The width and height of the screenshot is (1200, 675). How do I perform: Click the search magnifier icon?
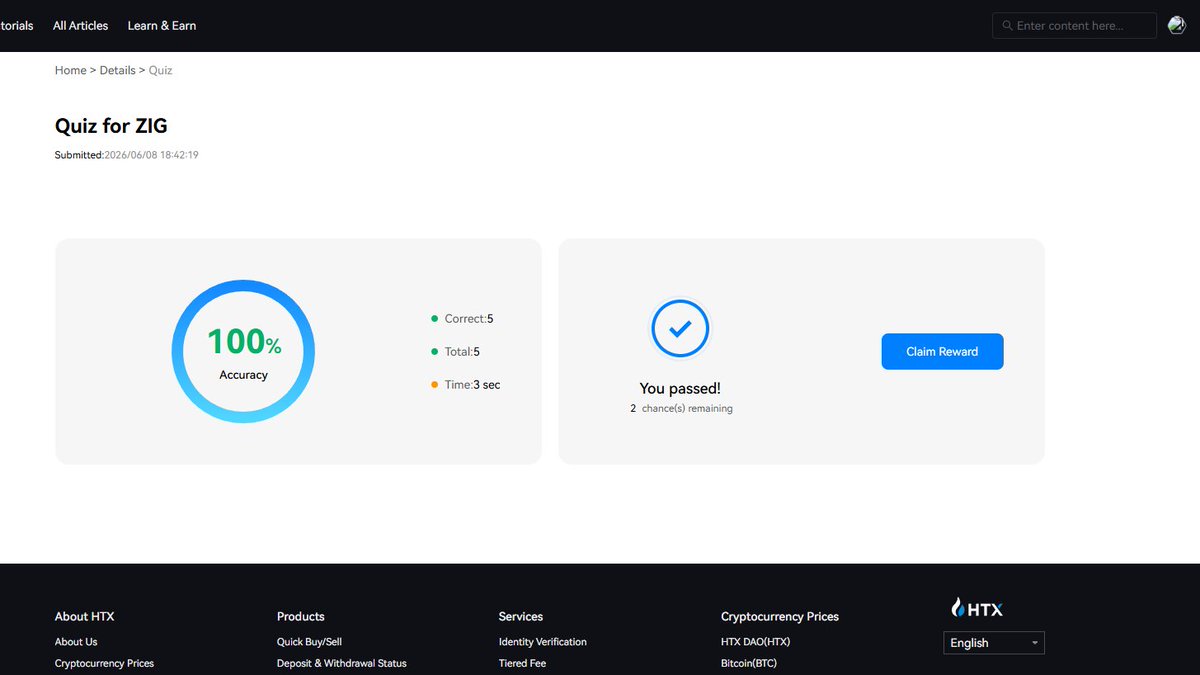tap(1006, 26)
